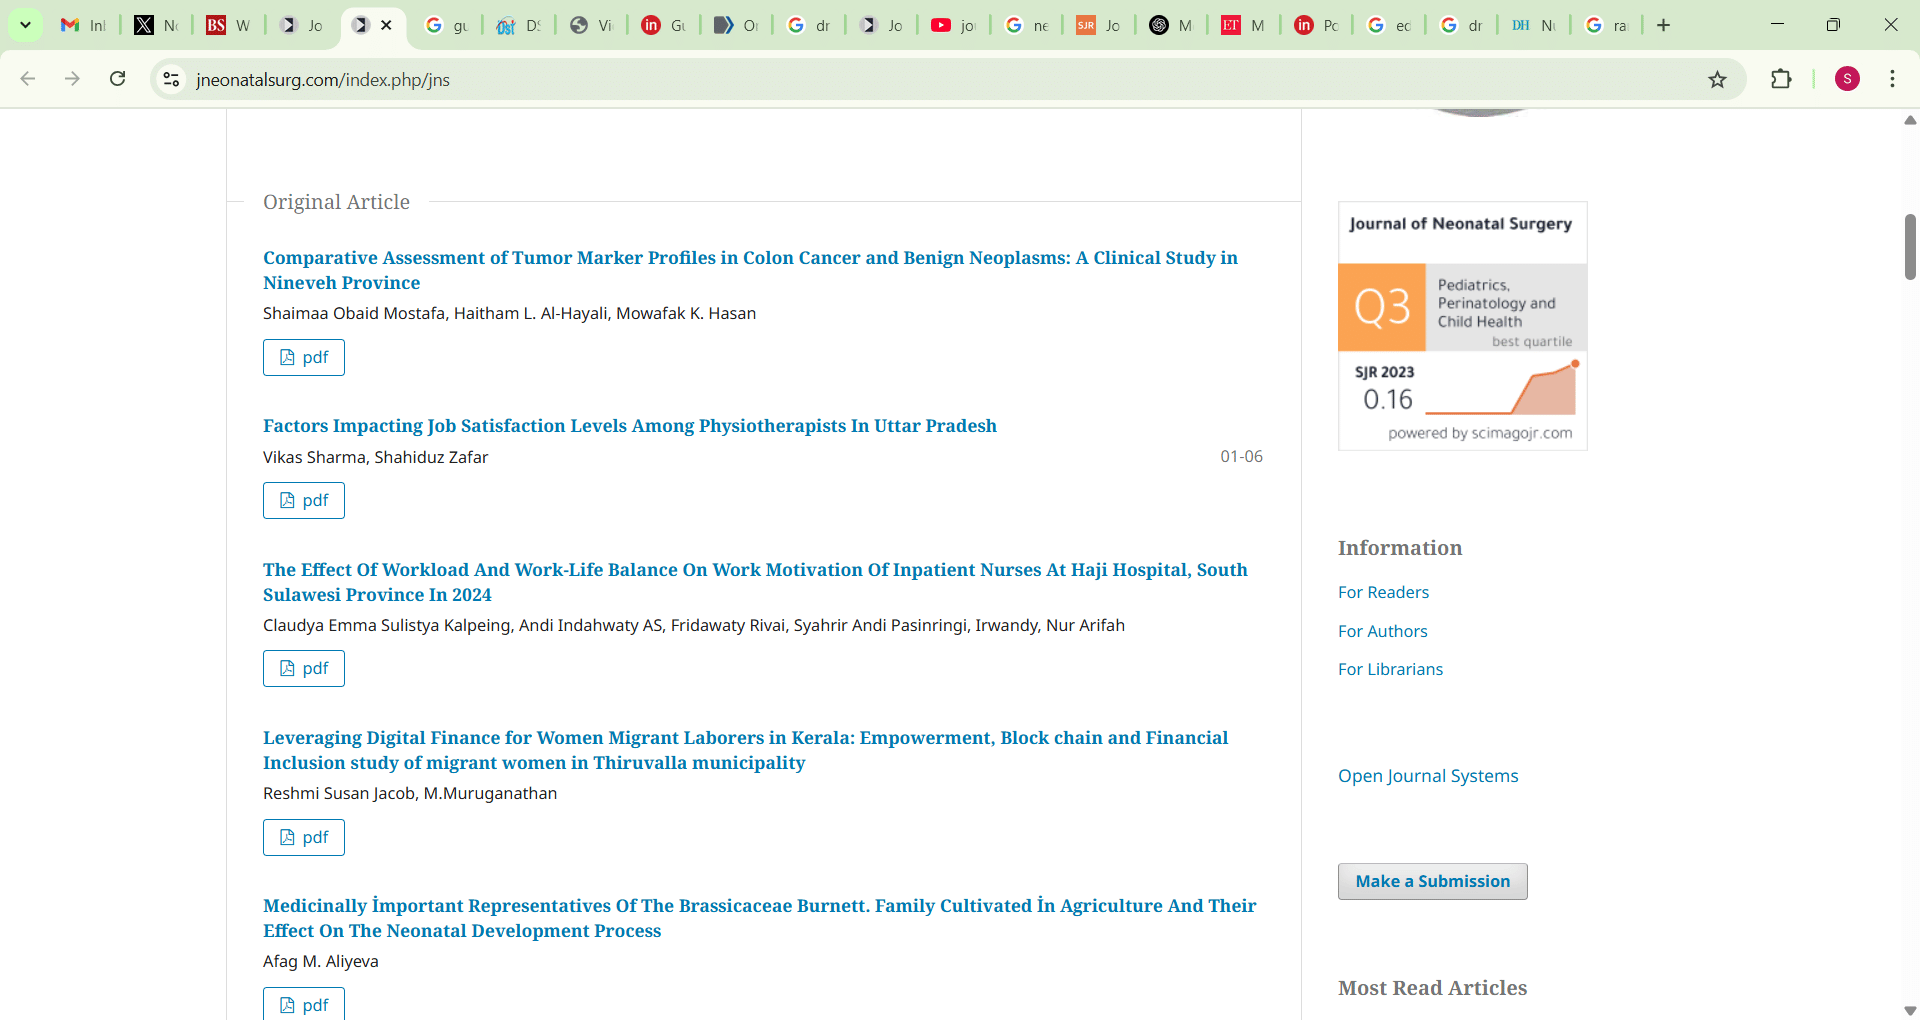Click the Open Journal Systems link

[x=1427, y=776]
